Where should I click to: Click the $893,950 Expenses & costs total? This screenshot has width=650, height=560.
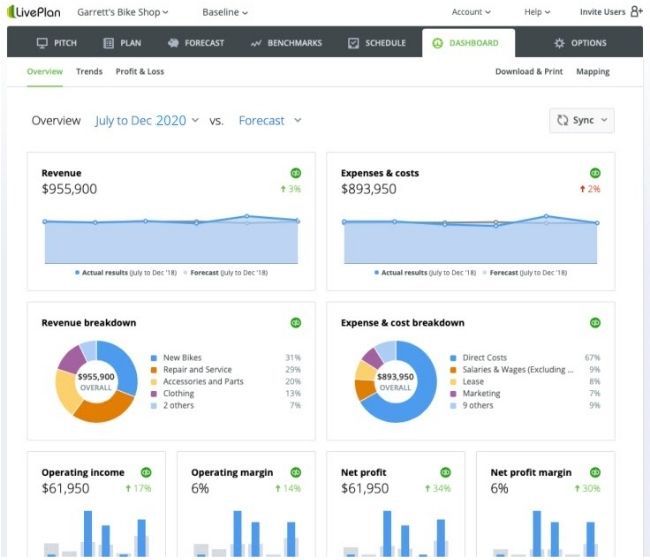tap(369, 189)
